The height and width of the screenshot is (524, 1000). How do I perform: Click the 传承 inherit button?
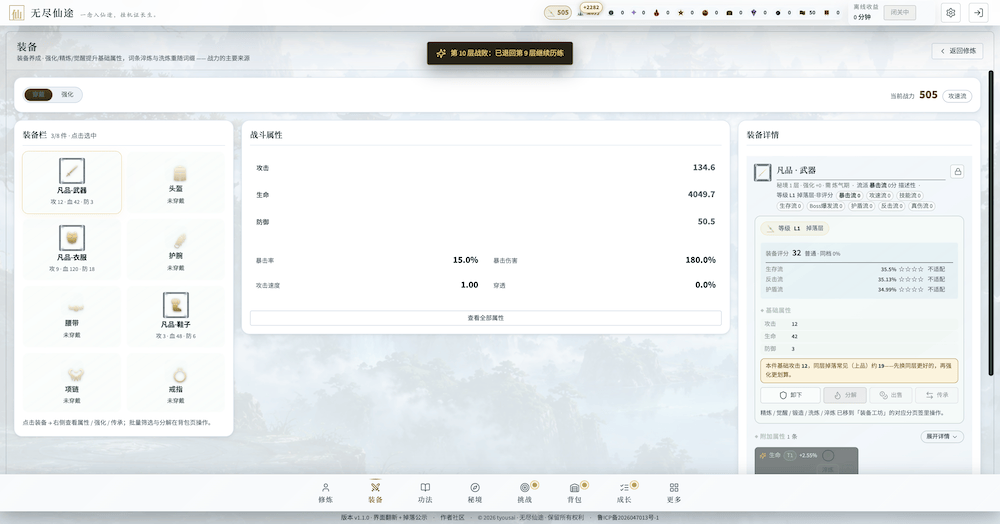pos(936,395)
